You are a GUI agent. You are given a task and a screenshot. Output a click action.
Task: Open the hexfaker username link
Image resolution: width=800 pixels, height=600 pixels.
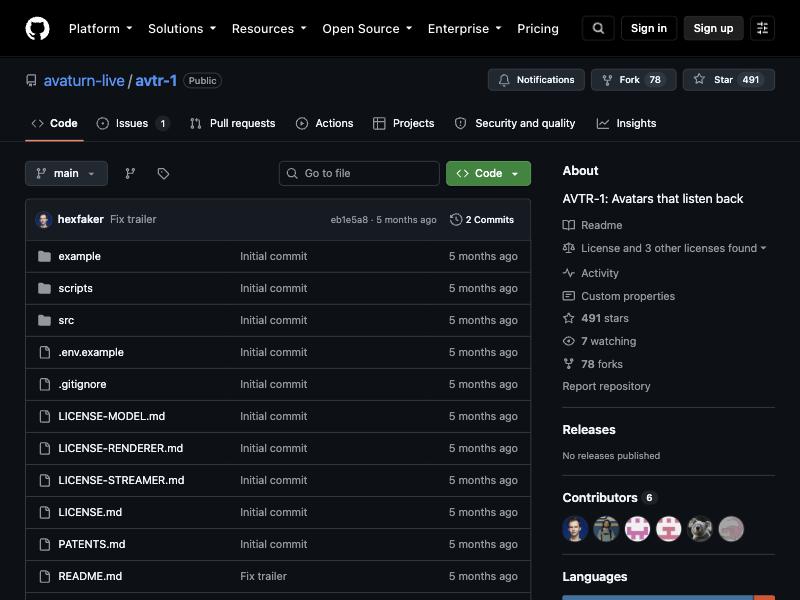81,219
